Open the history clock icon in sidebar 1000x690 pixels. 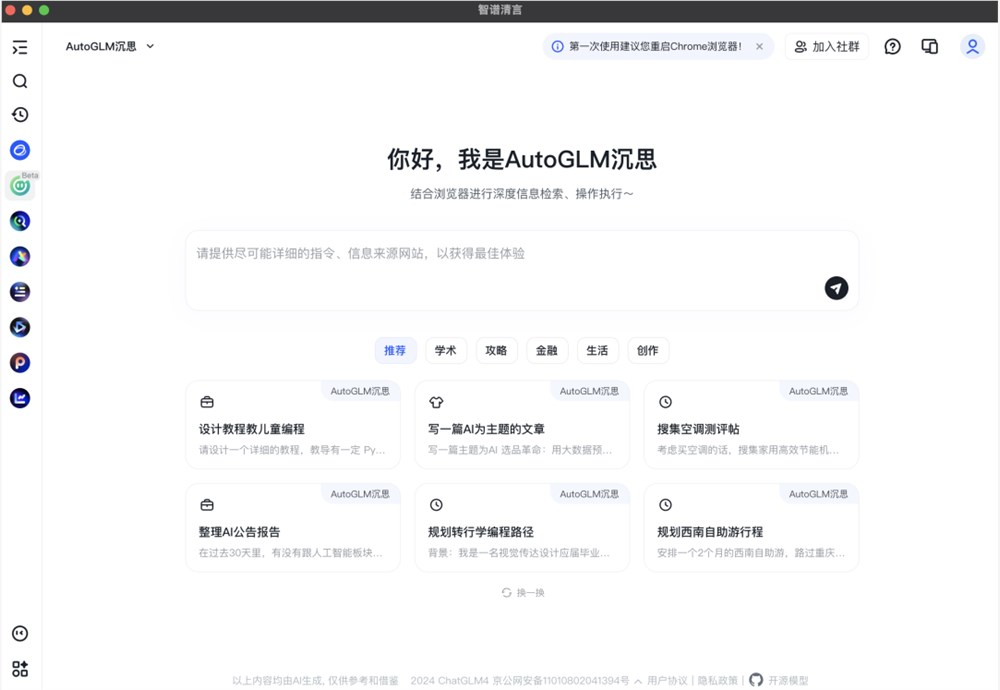tap(20, 115)
